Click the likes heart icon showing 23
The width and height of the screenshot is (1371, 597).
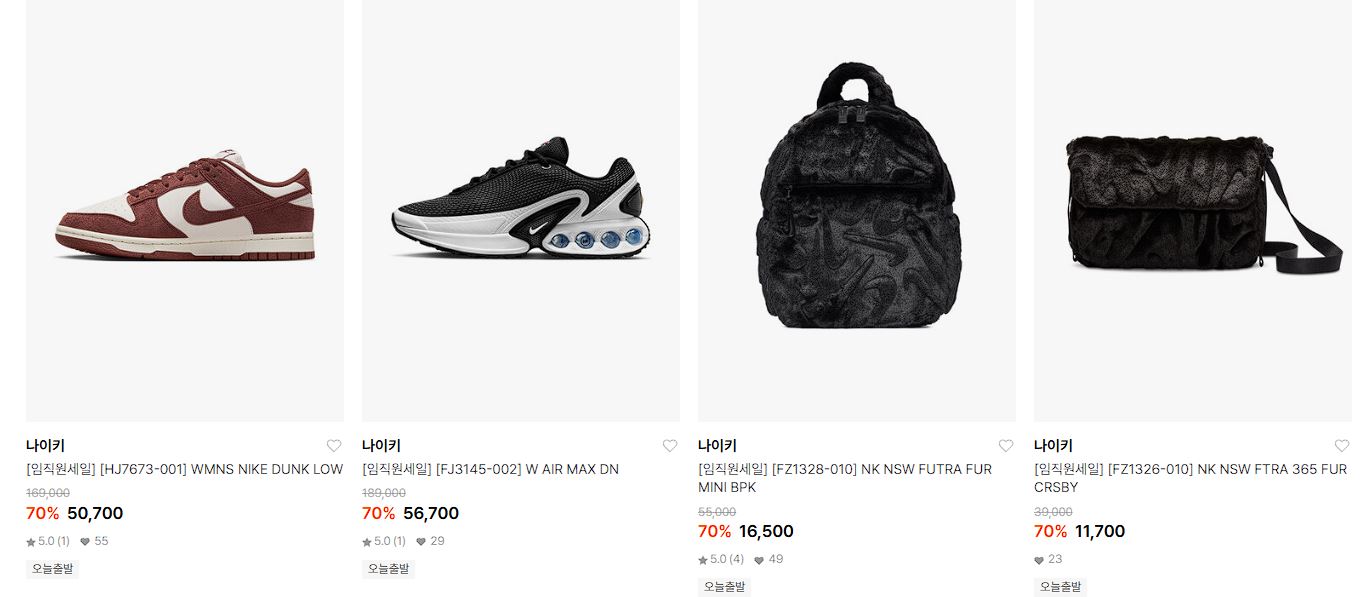pyautogui.click(x=1039, y=560)
